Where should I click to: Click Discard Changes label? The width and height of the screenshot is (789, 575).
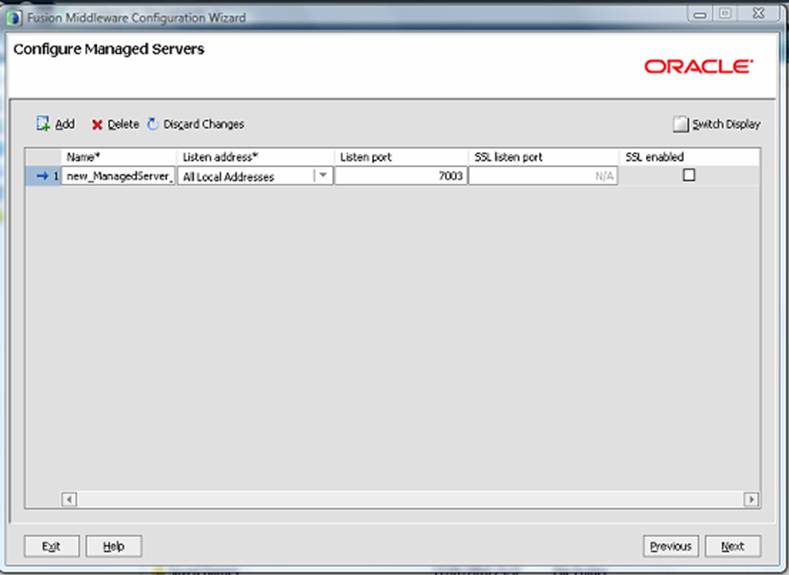tap(204, 124)
